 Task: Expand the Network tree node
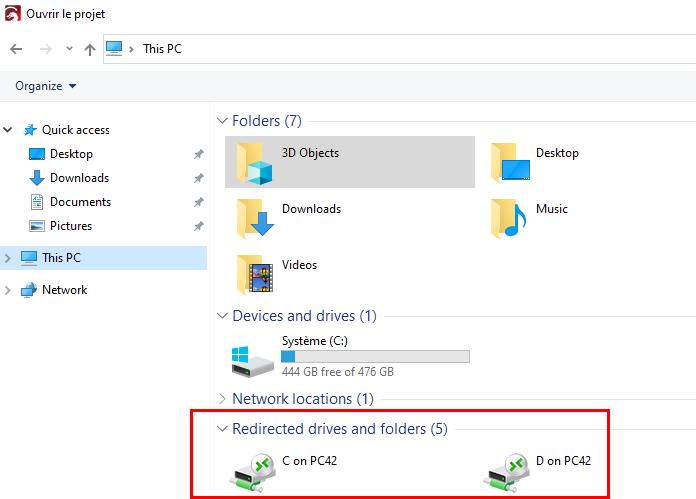8,290
